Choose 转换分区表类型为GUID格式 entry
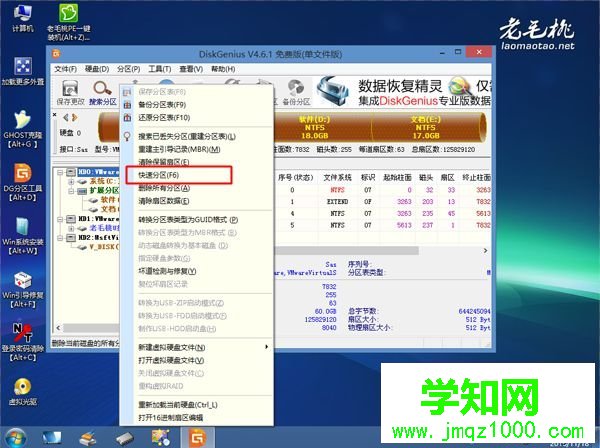The image size is (600, 448). 197,220
